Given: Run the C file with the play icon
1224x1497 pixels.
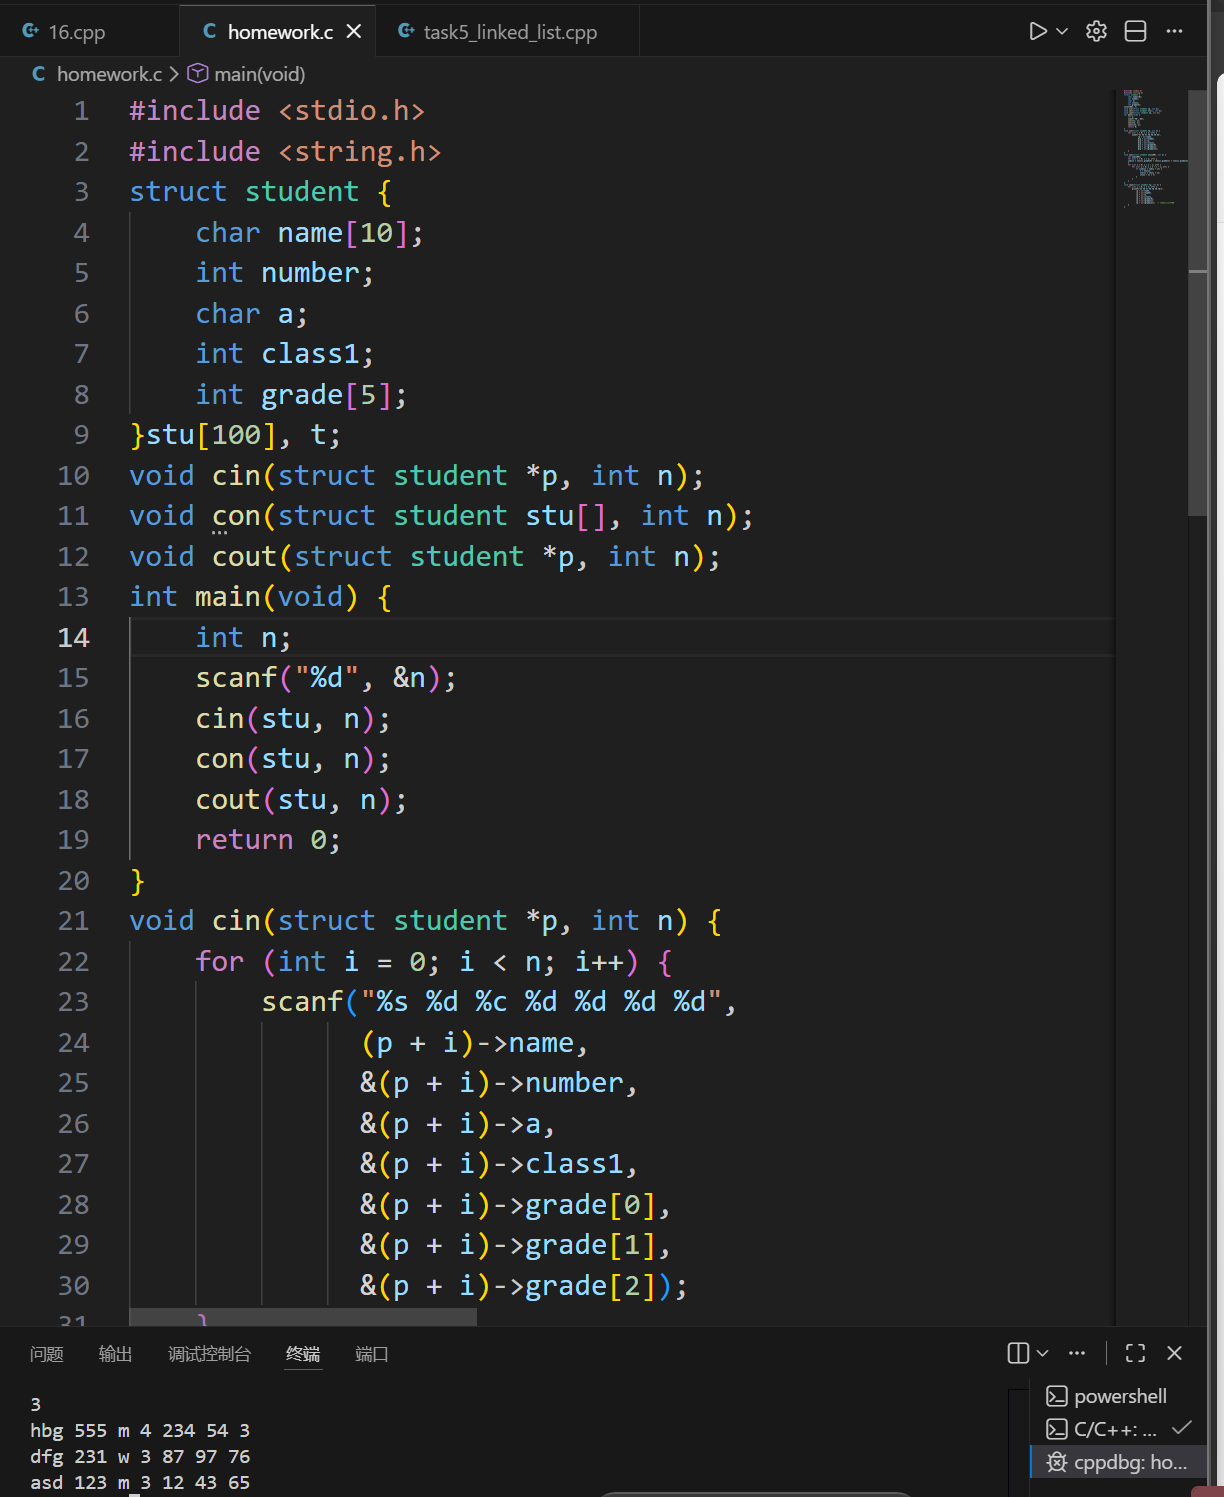Looking at the screenshot, I should 1038,32.
